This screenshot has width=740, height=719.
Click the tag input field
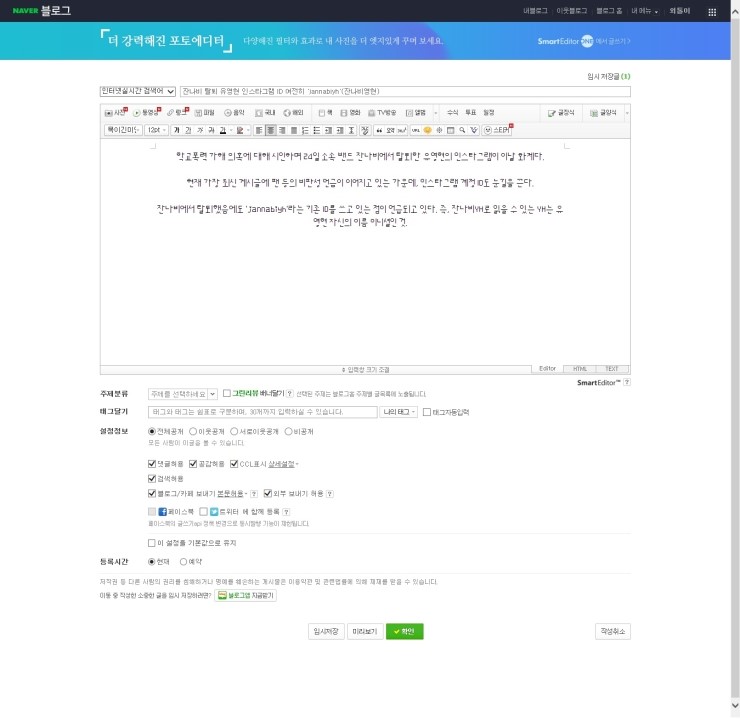pos(262,412)
